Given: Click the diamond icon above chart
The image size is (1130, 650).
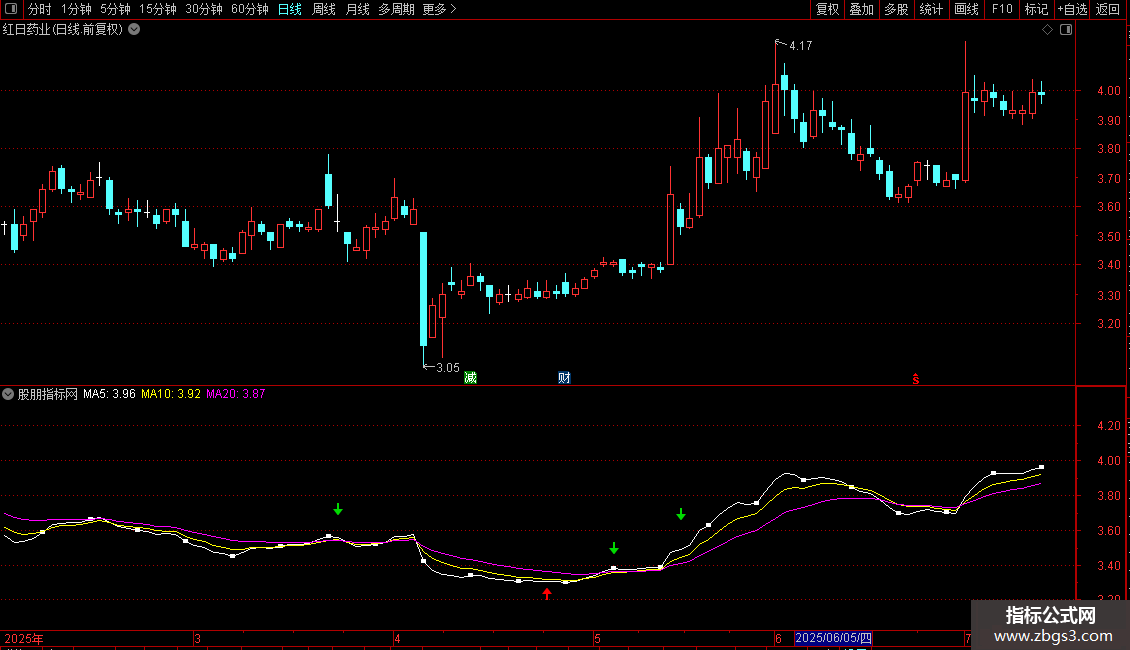Looking at the screenshot, I should pyautogui.click(x=1048, y=30).
